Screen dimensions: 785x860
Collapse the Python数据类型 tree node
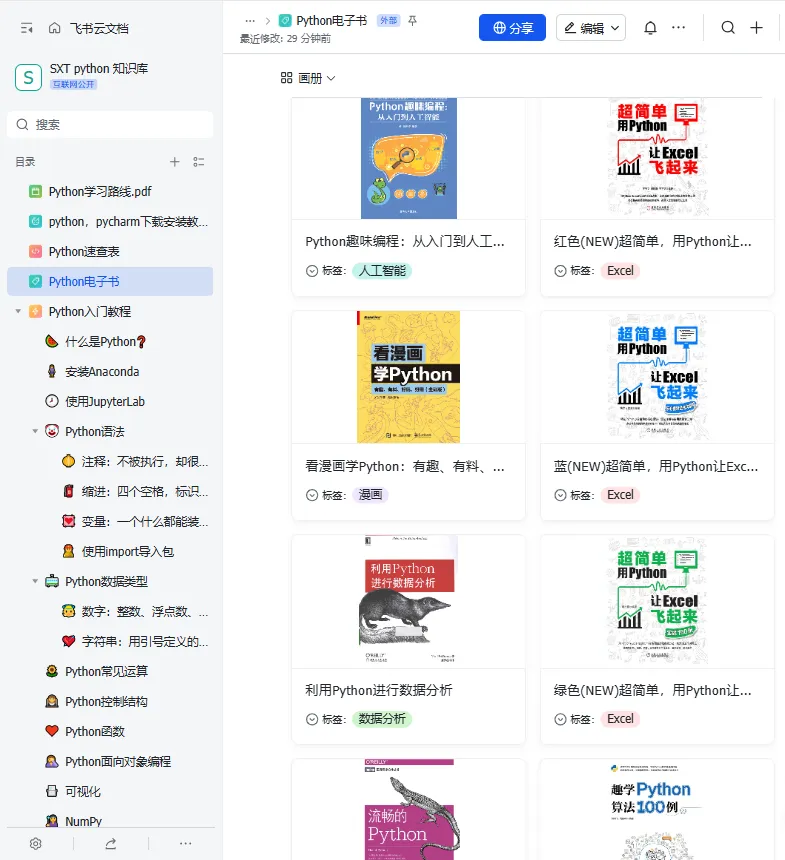(35, 581)
